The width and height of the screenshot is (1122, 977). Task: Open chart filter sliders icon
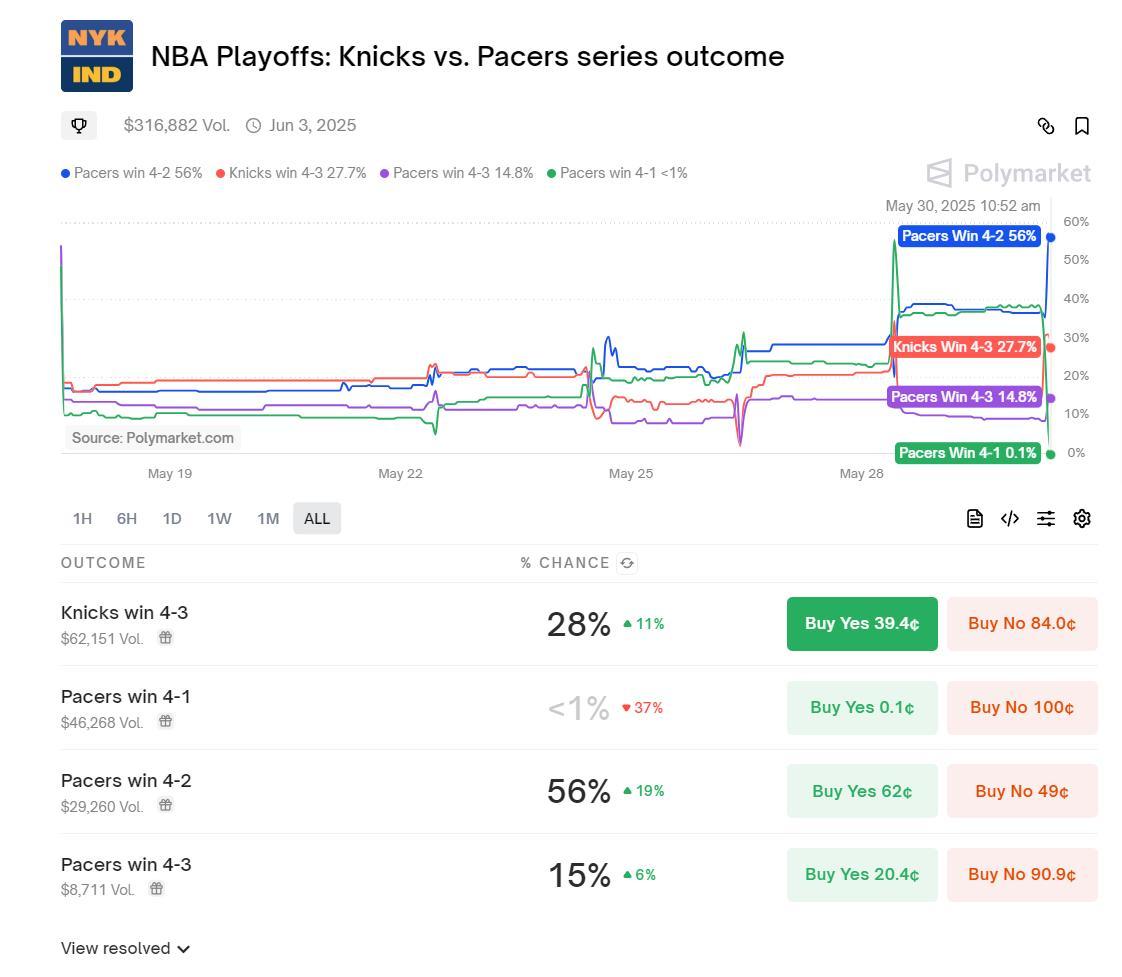click(1046, 518)
